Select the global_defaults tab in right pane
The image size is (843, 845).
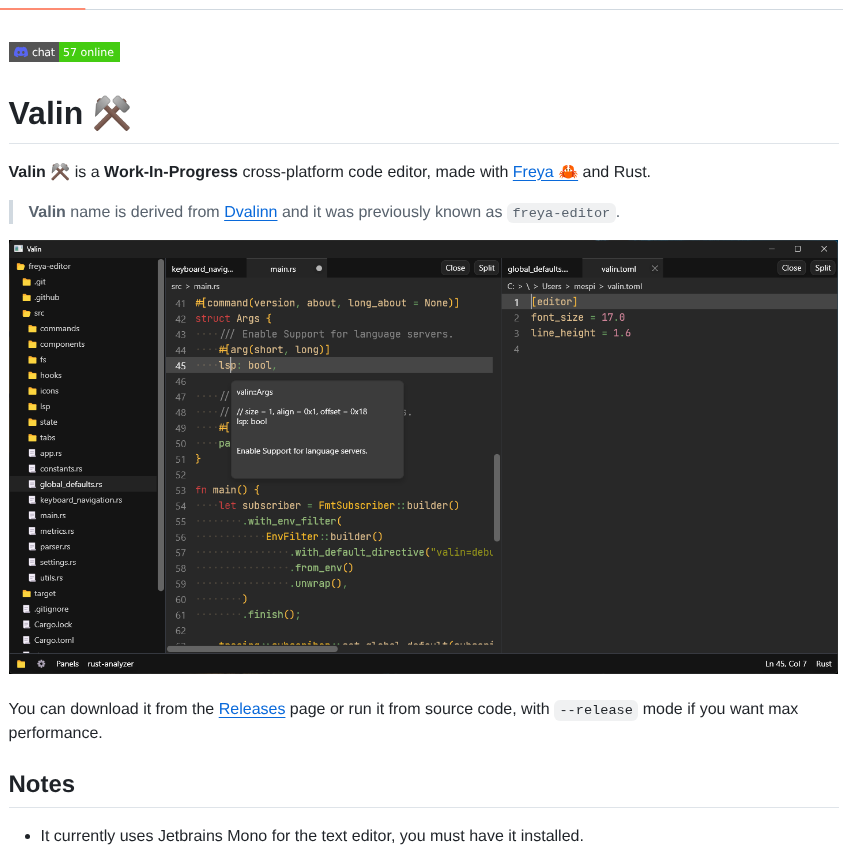point(538,268)
